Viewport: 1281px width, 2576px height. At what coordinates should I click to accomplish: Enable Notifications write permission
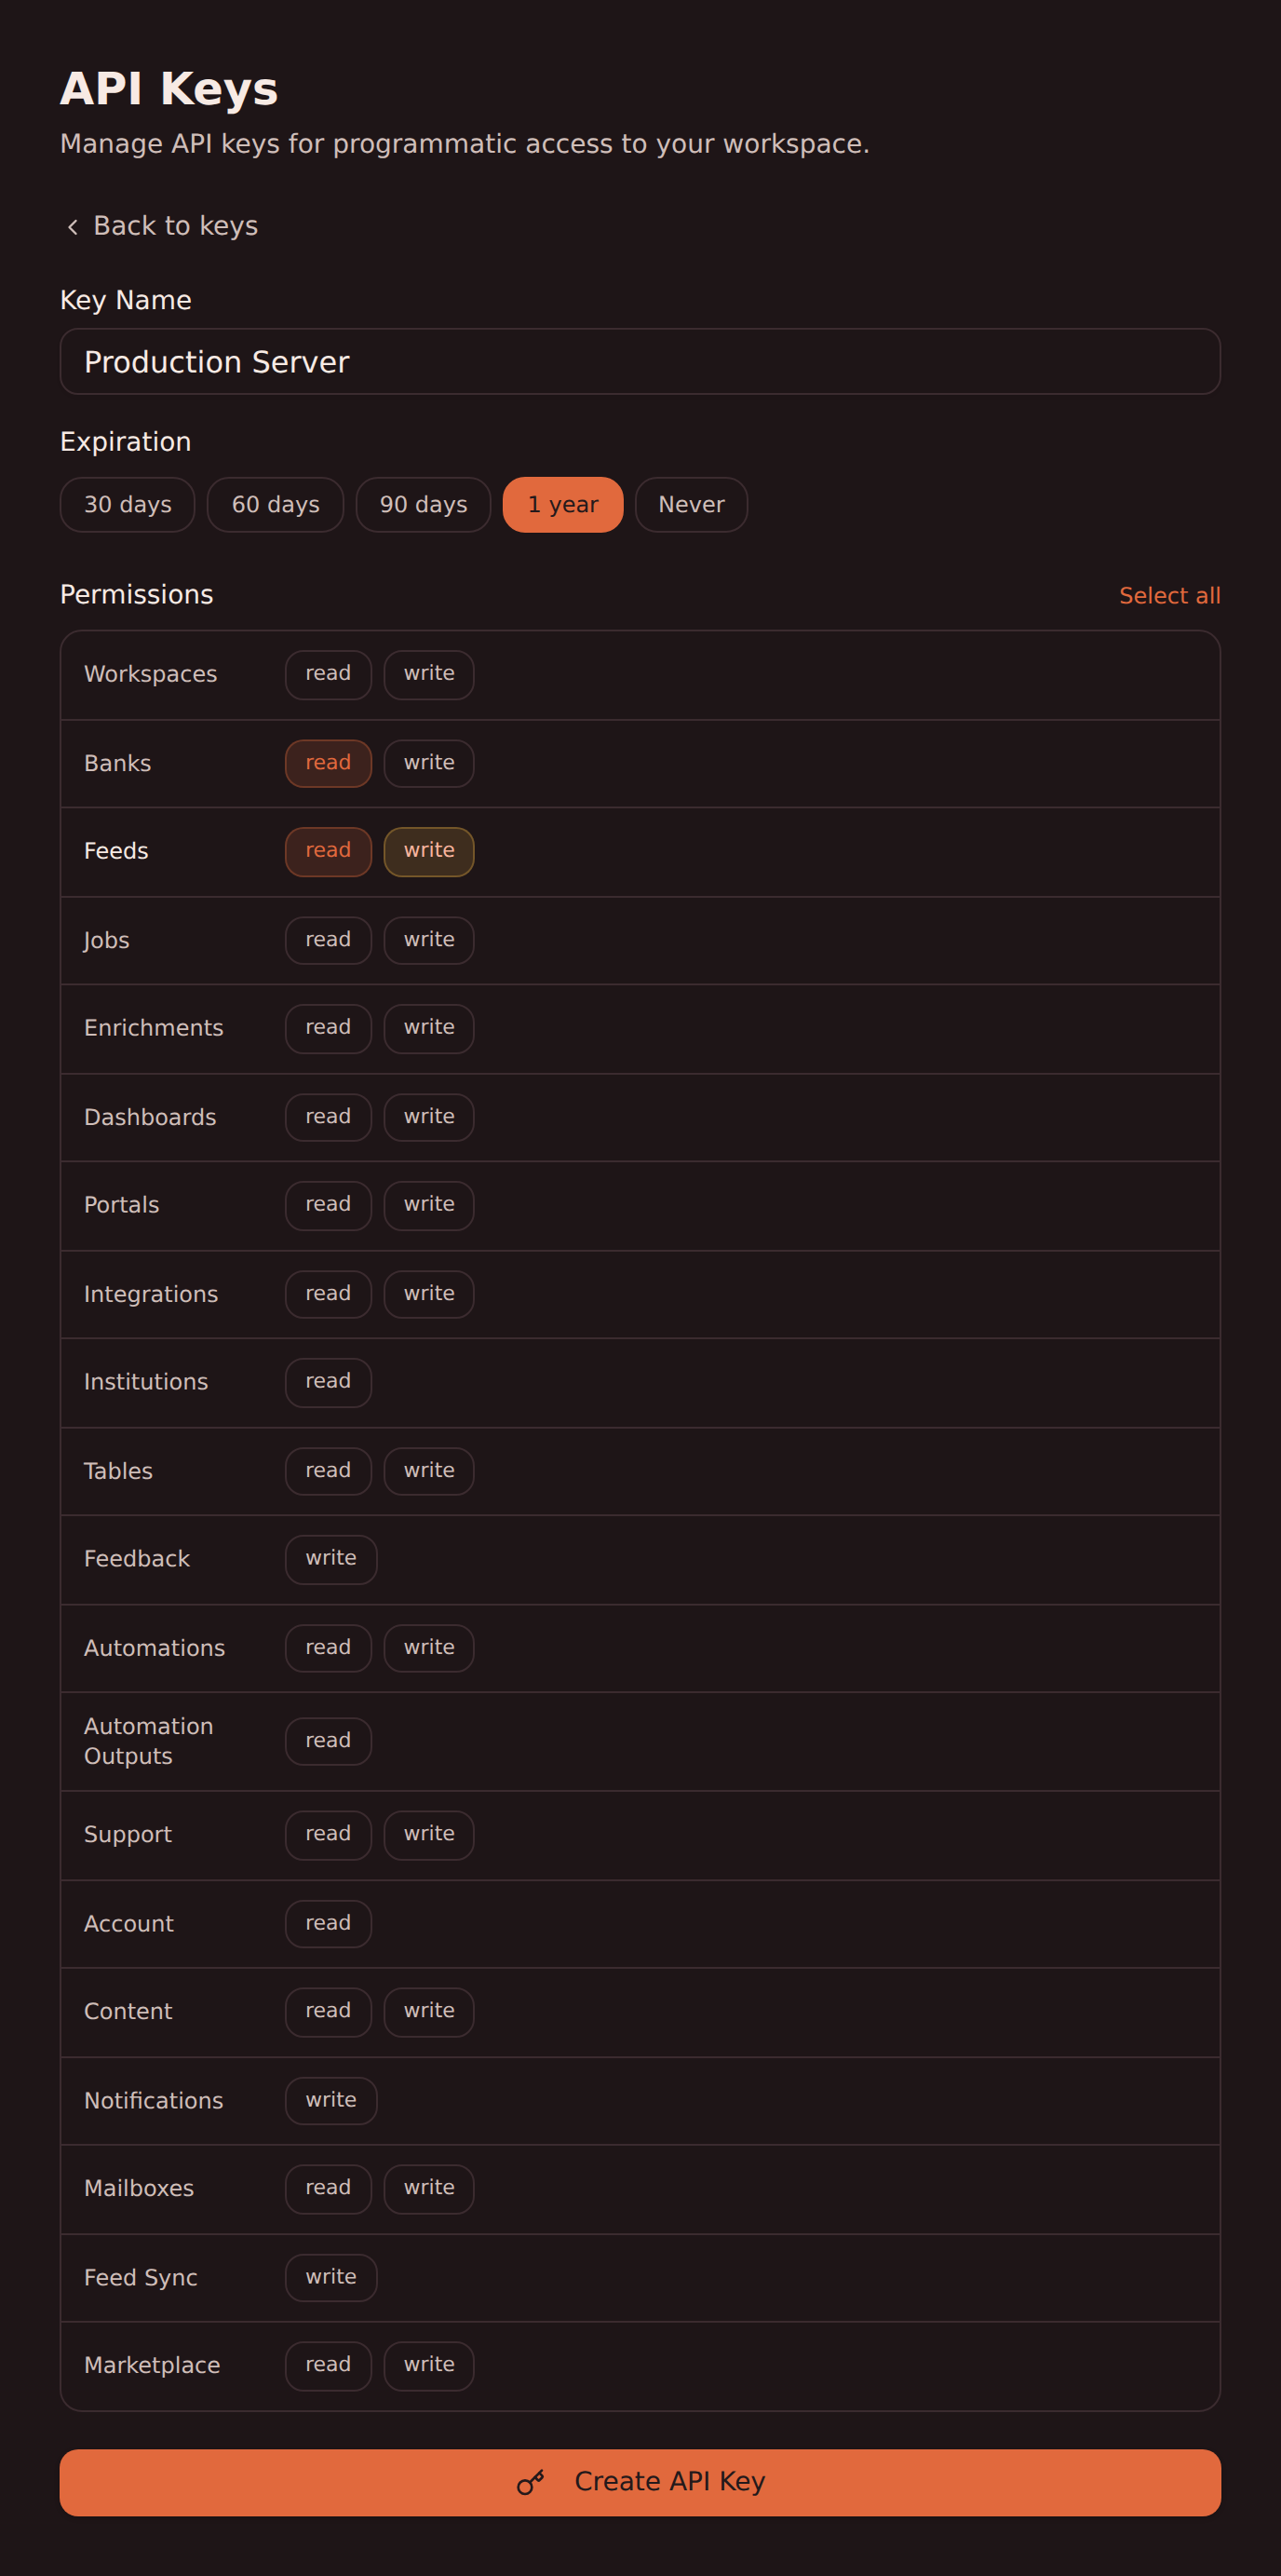tap(331, 2100)
